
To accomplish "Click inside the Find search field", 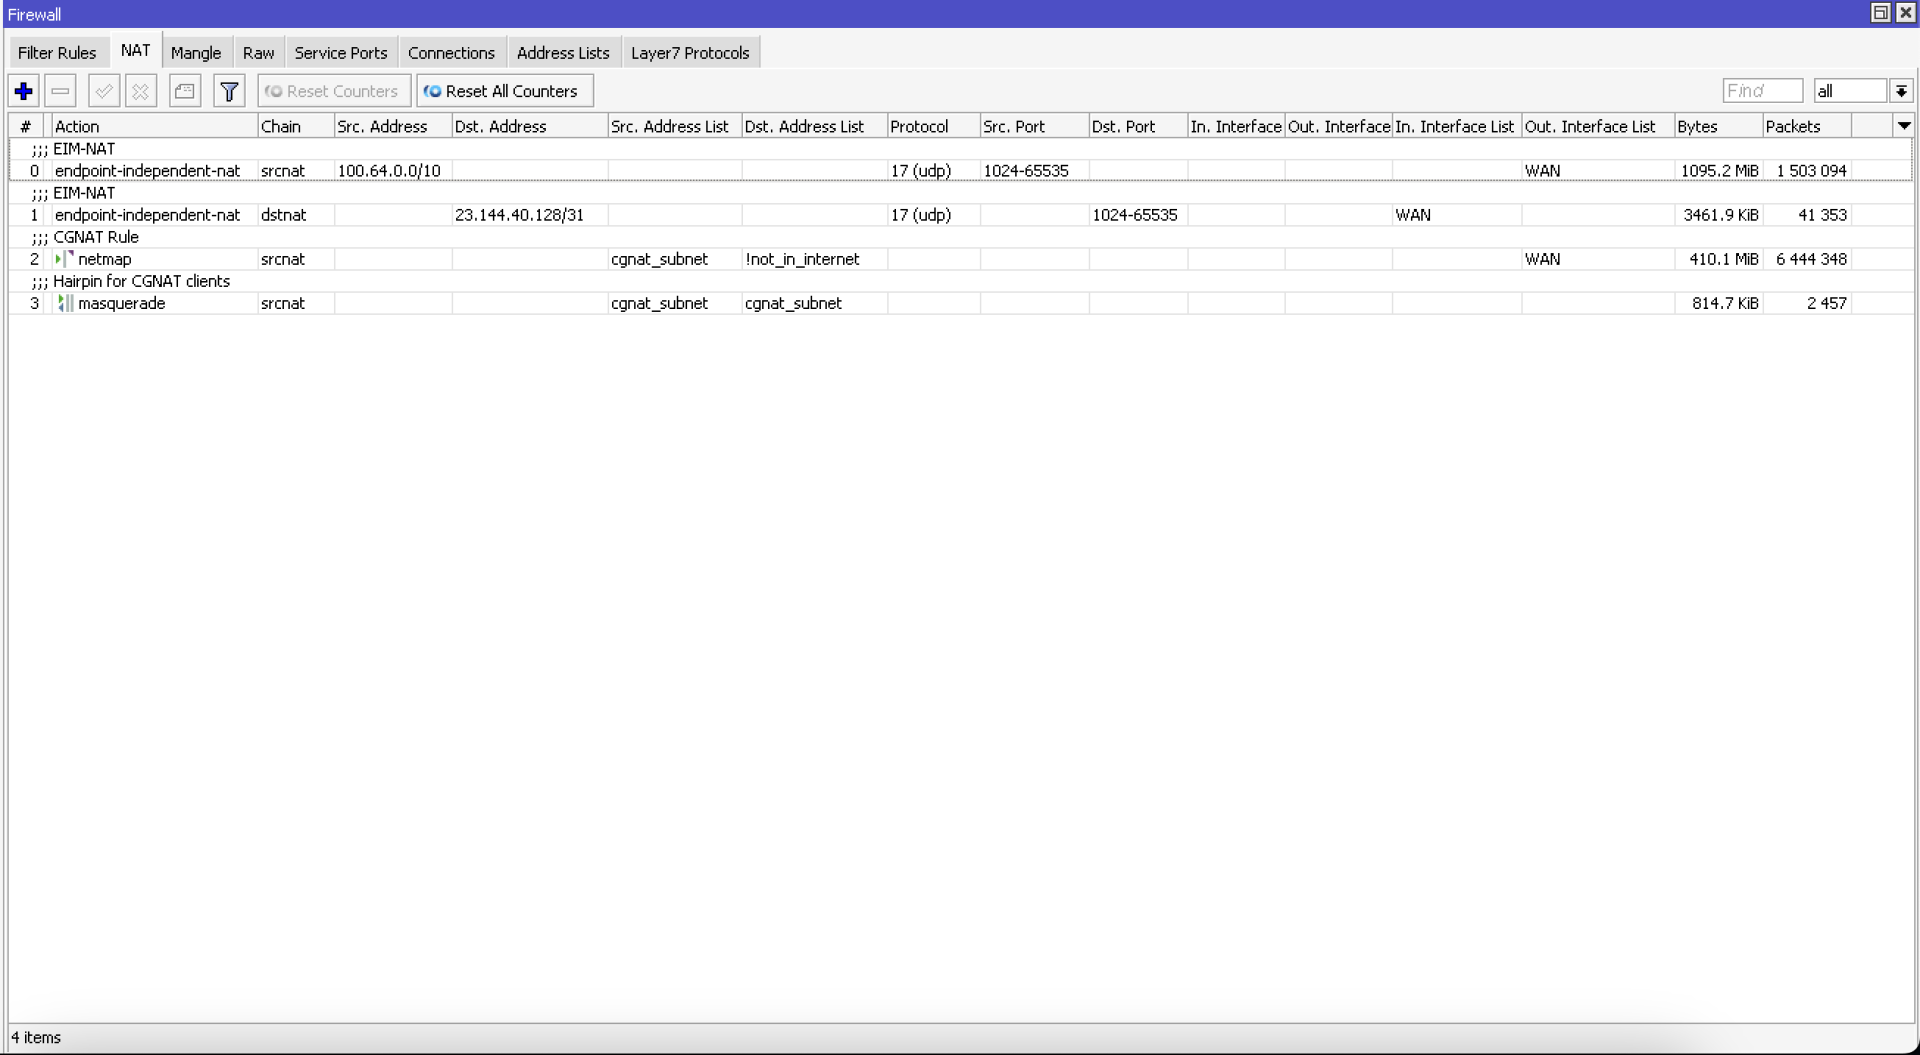I will click(x=1760, y=90).
